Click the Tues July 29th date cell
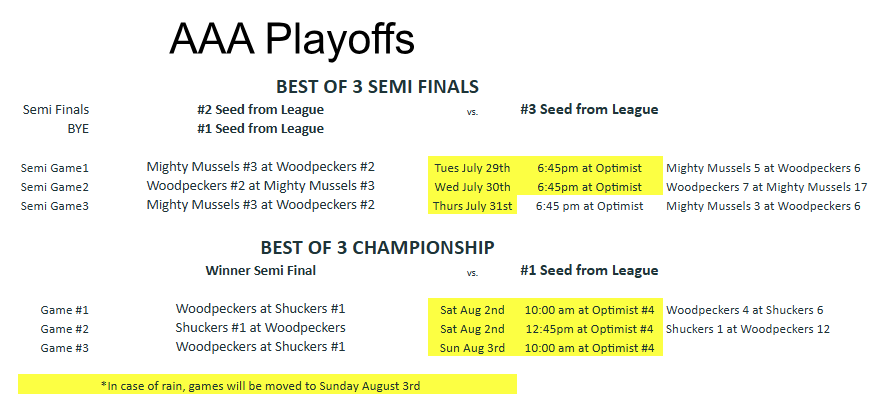The height and width of the screenshot is (415, 894). pyautogui.click(x=472, y=168)
